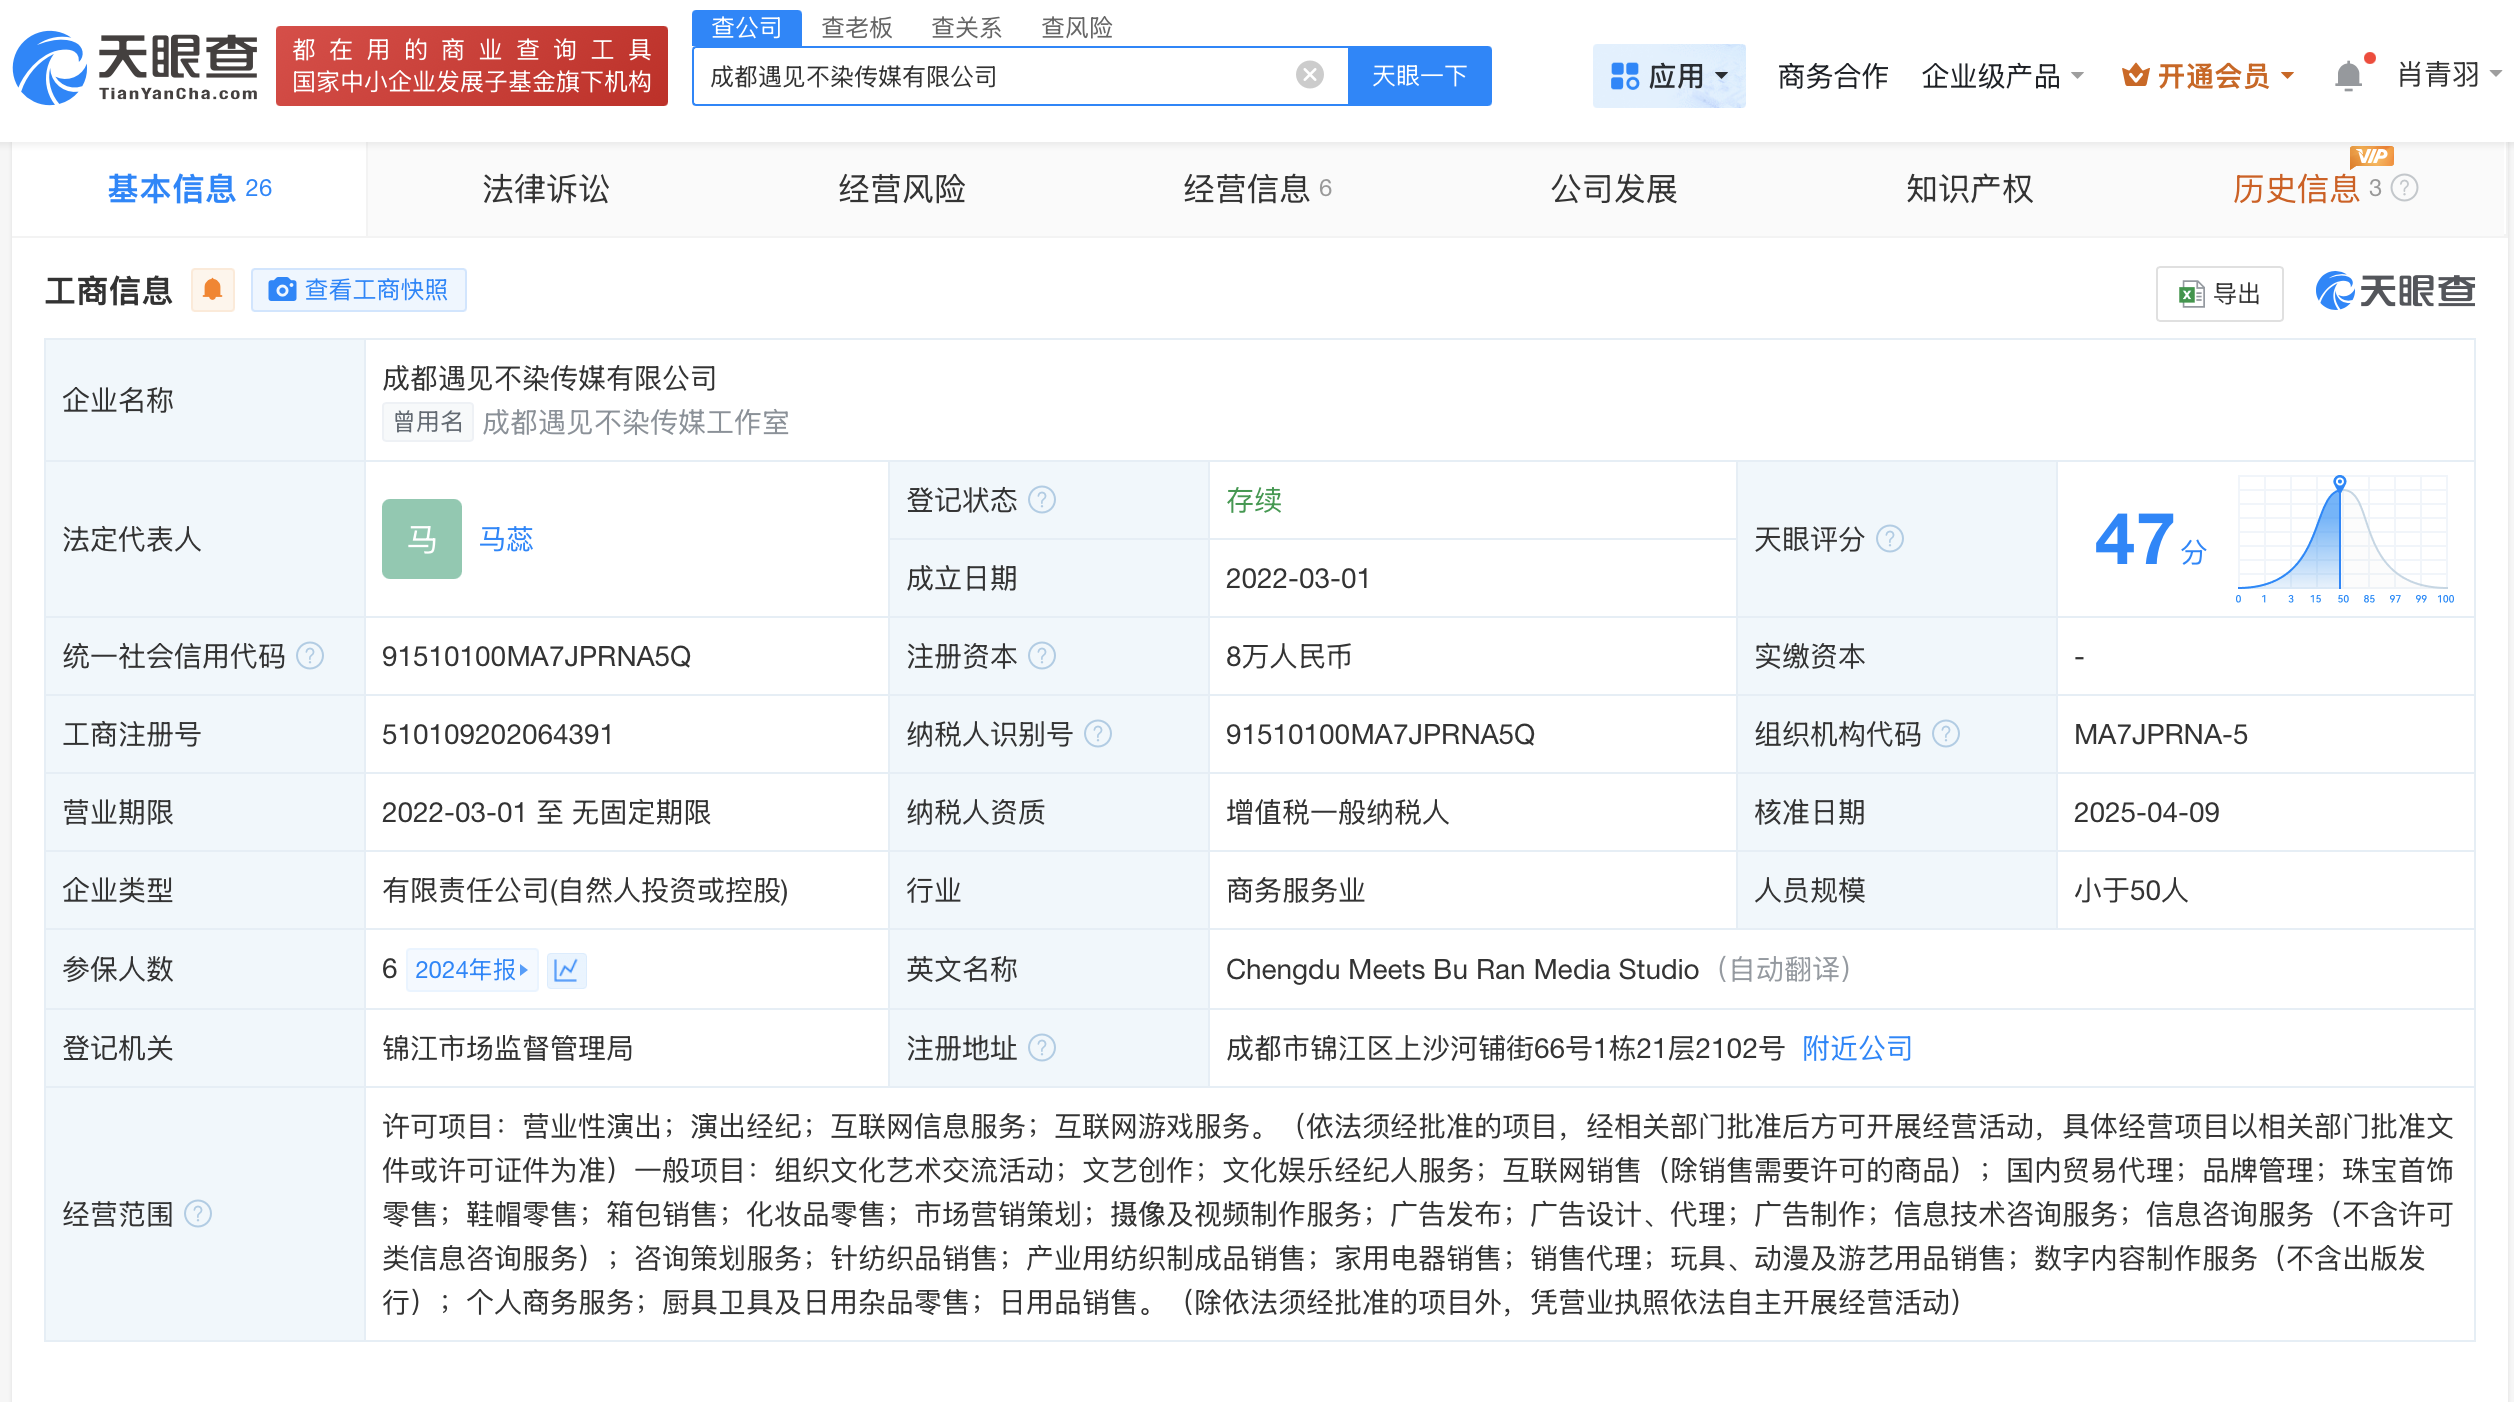Open help icon next to 注册地址
Viewport: 2514px width, 1402px height.
[1042, 1048]
